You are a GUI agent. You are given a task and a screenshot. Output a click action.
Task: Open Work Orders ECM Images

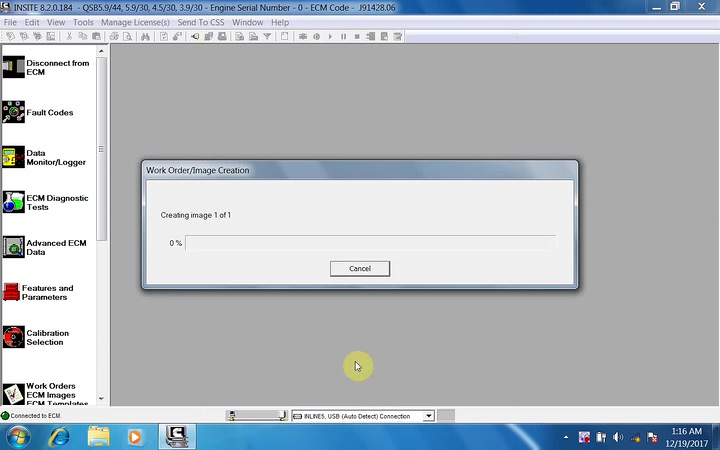pyautogui.click(x=45, y=394)
